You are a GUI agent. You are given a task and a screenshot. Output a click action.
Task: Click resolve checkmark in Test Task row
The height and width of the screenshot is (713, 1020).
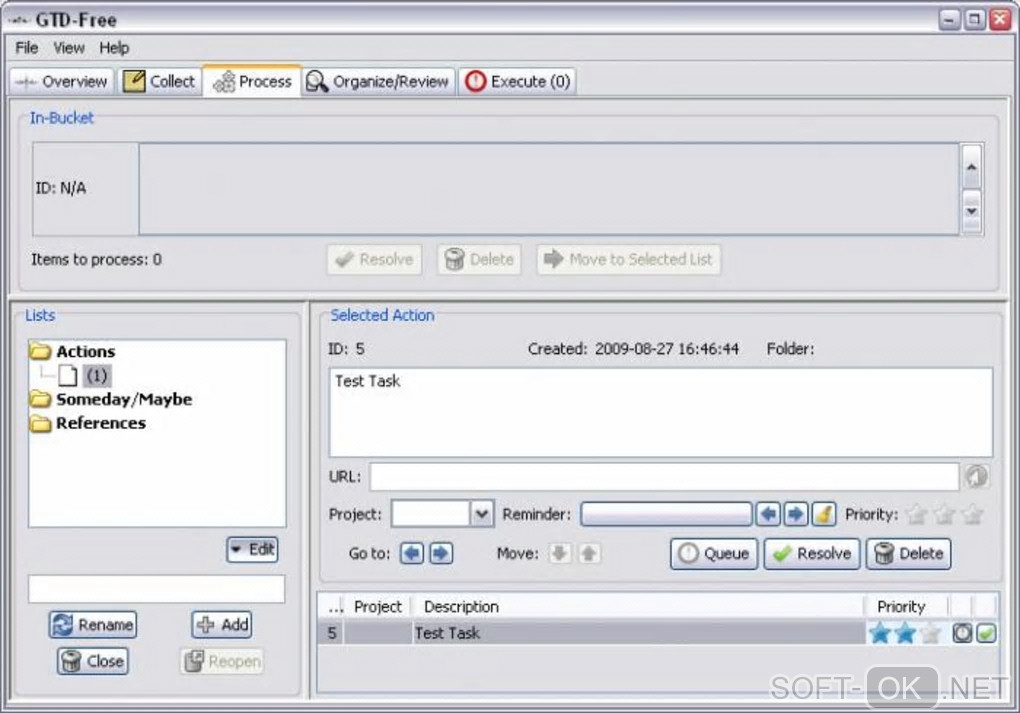986,633
